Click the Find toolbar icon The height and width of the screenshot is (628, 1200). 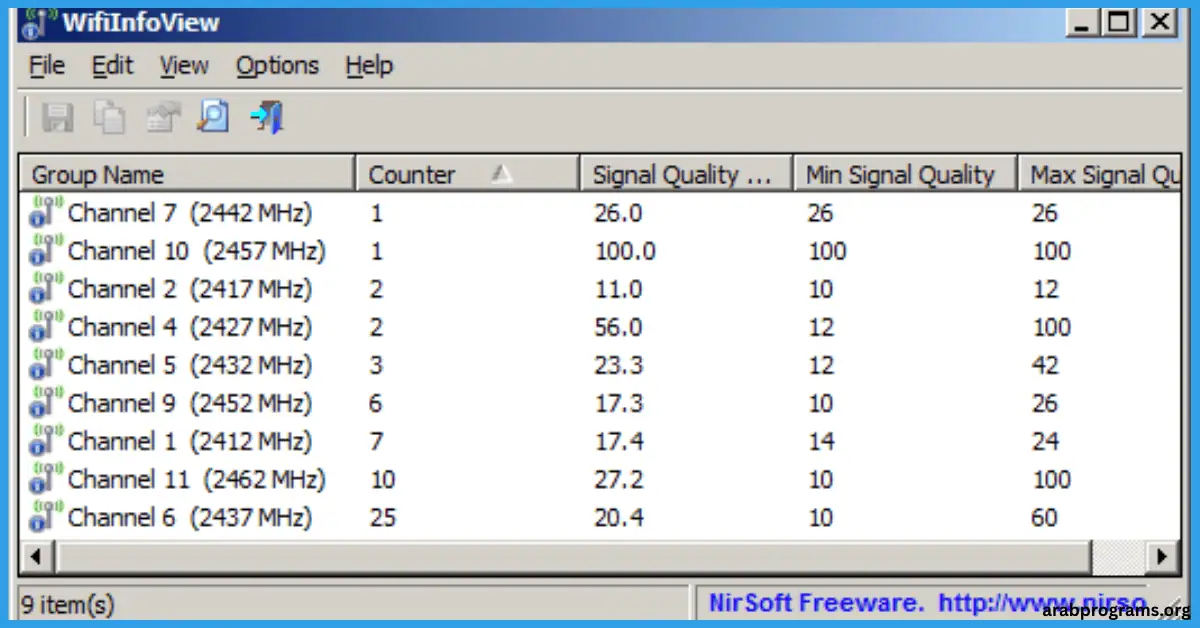pos(214,118)
